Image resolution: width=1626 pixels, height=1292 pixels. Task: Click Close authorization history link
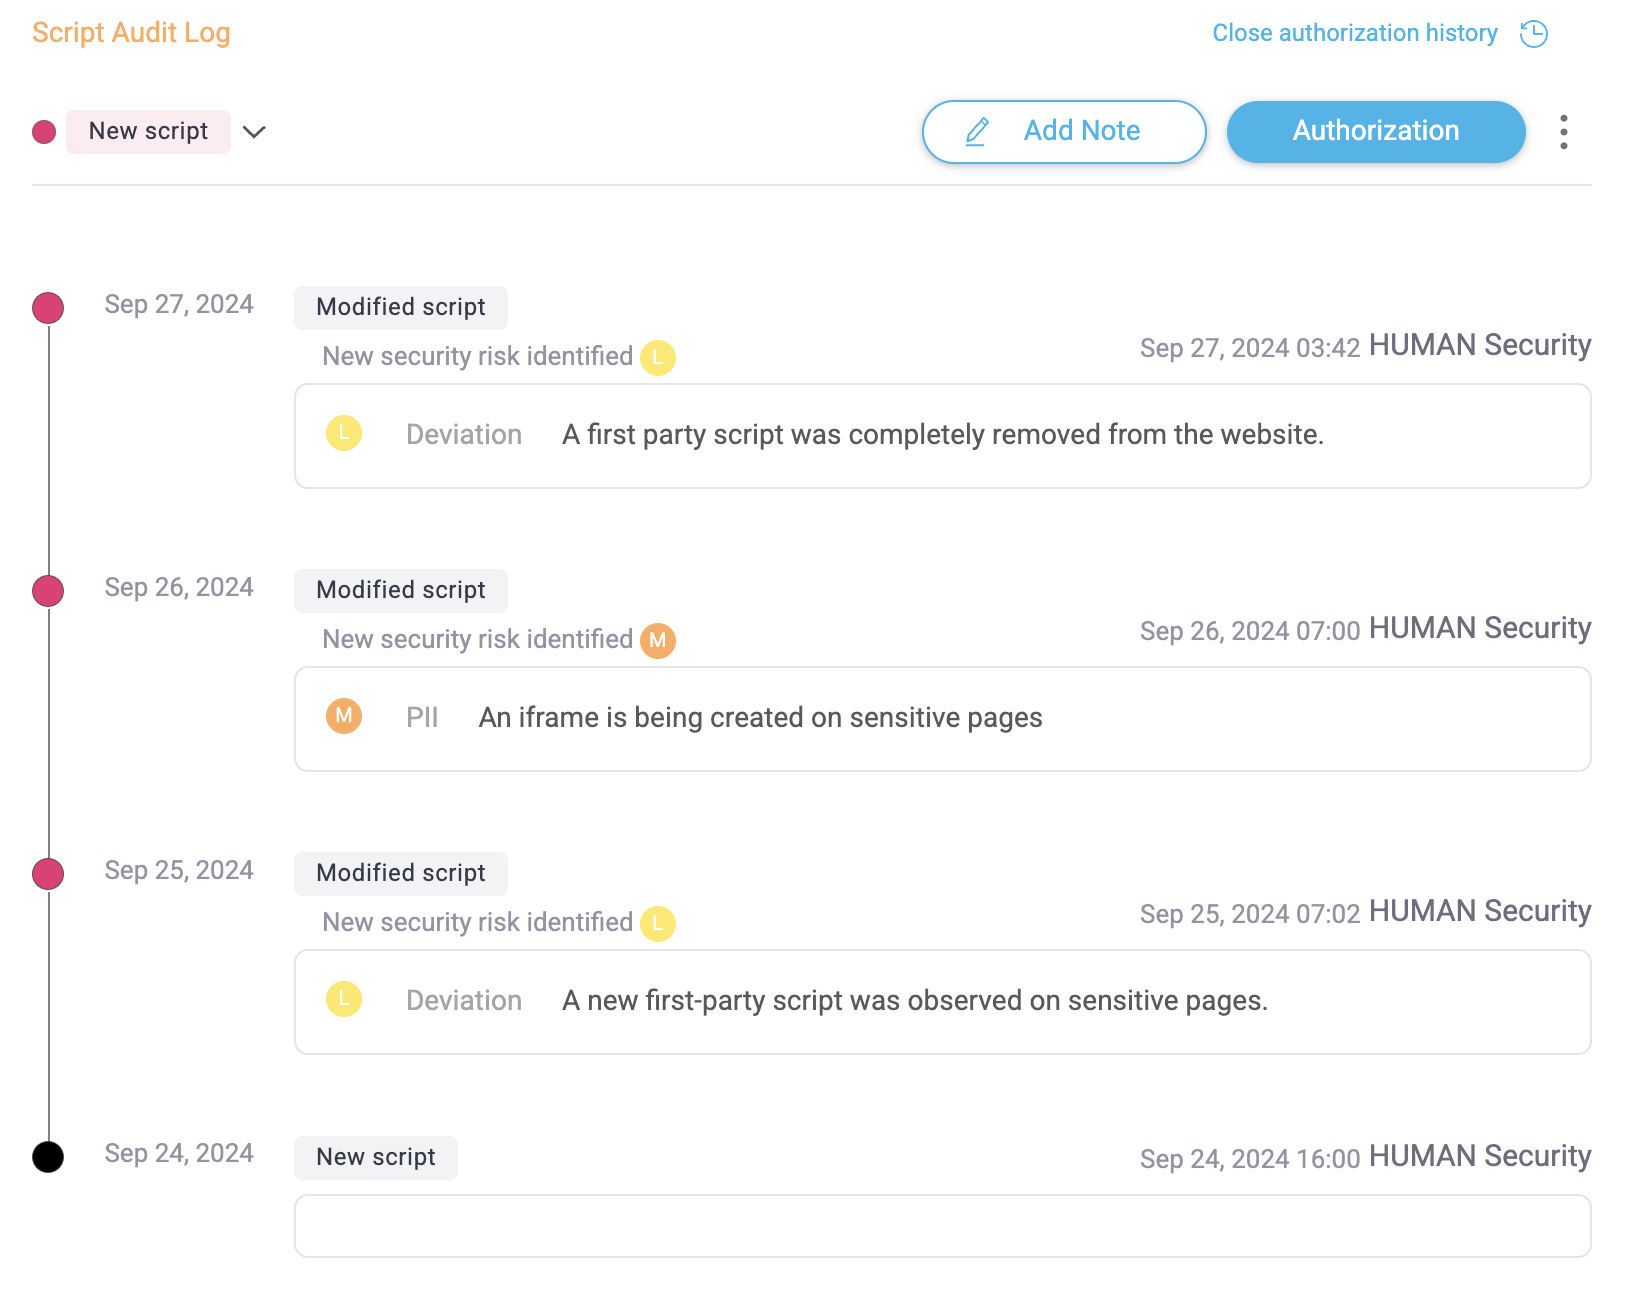[x=1354, y=33]
